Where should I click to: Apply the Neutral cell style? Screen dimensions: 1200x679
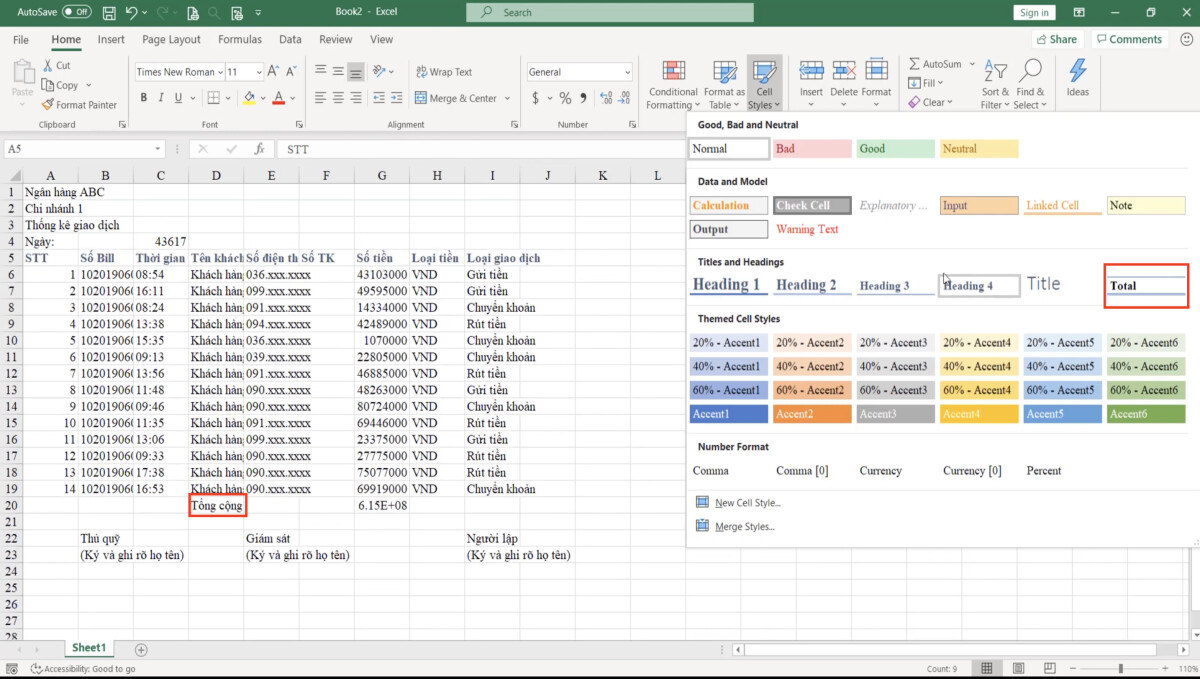coord(979,149)
